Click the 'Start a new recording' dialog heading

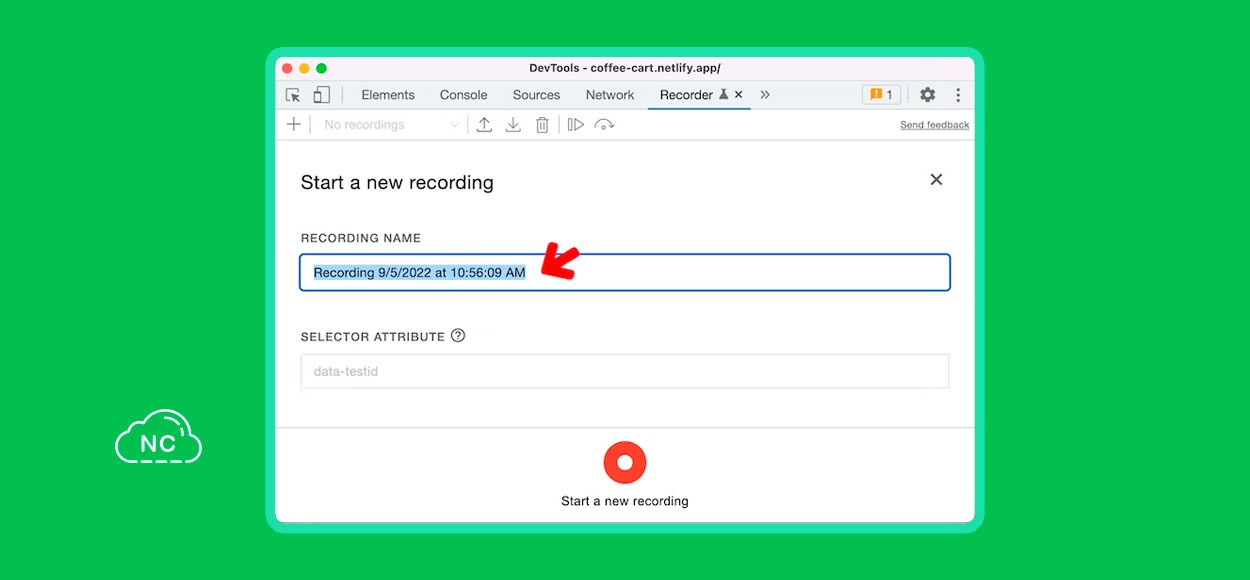[x=397, y=182]
